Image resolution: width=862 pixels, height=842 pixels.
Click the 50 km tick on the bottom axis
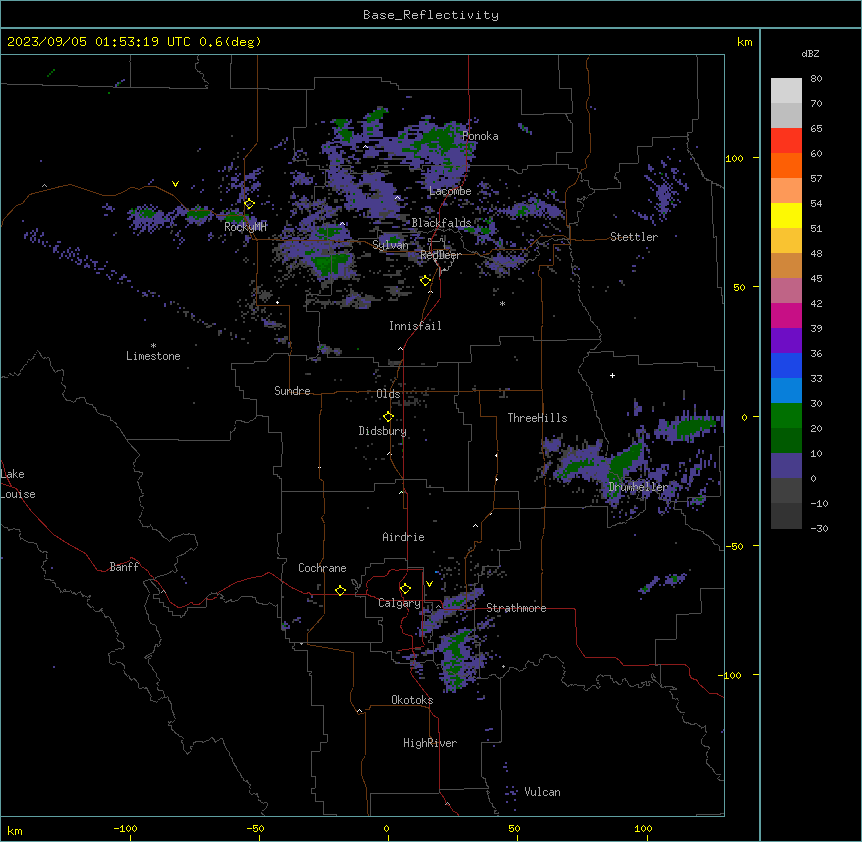514,828
